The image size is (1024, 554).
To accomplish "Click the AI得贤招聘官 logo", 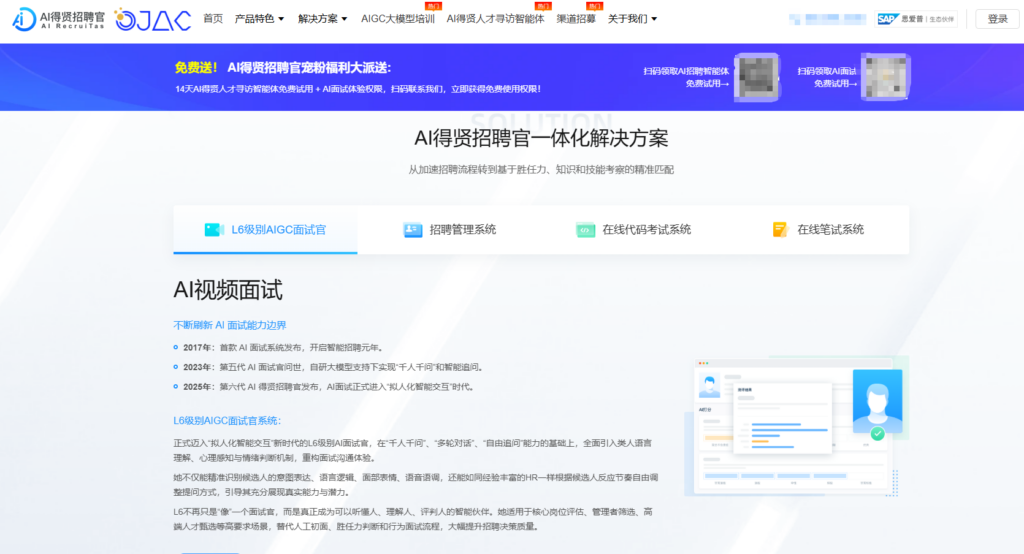I will [x=58, y=19].
